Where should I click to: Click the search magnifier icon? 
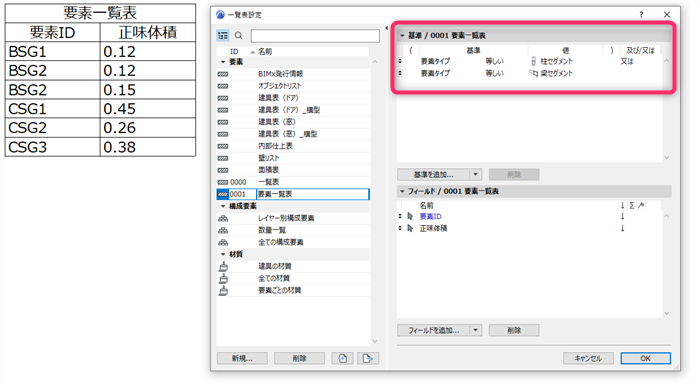[239, 35]
